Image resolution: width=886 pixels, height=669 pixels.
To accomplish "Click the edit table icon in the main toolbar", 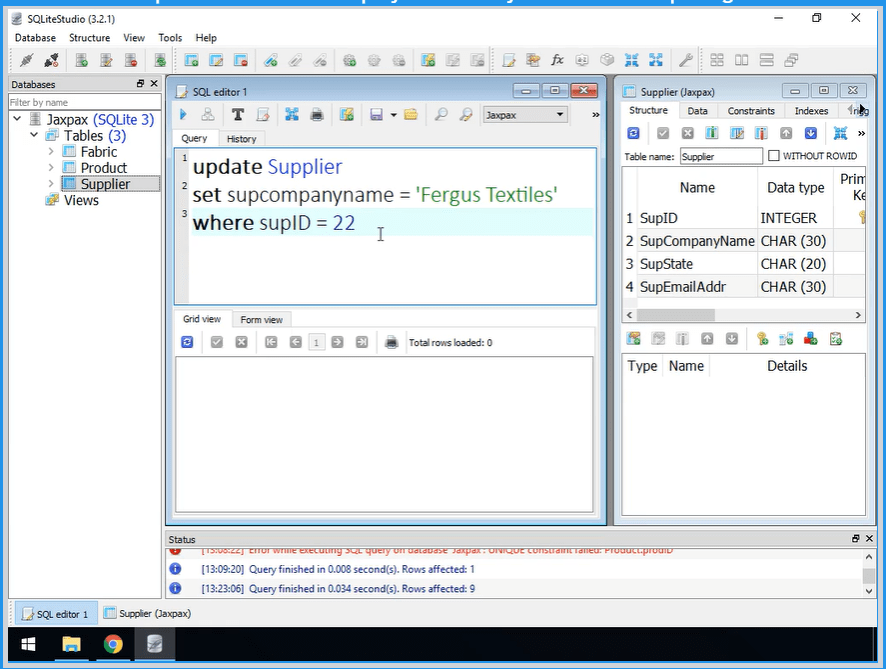I will (216, 60).
